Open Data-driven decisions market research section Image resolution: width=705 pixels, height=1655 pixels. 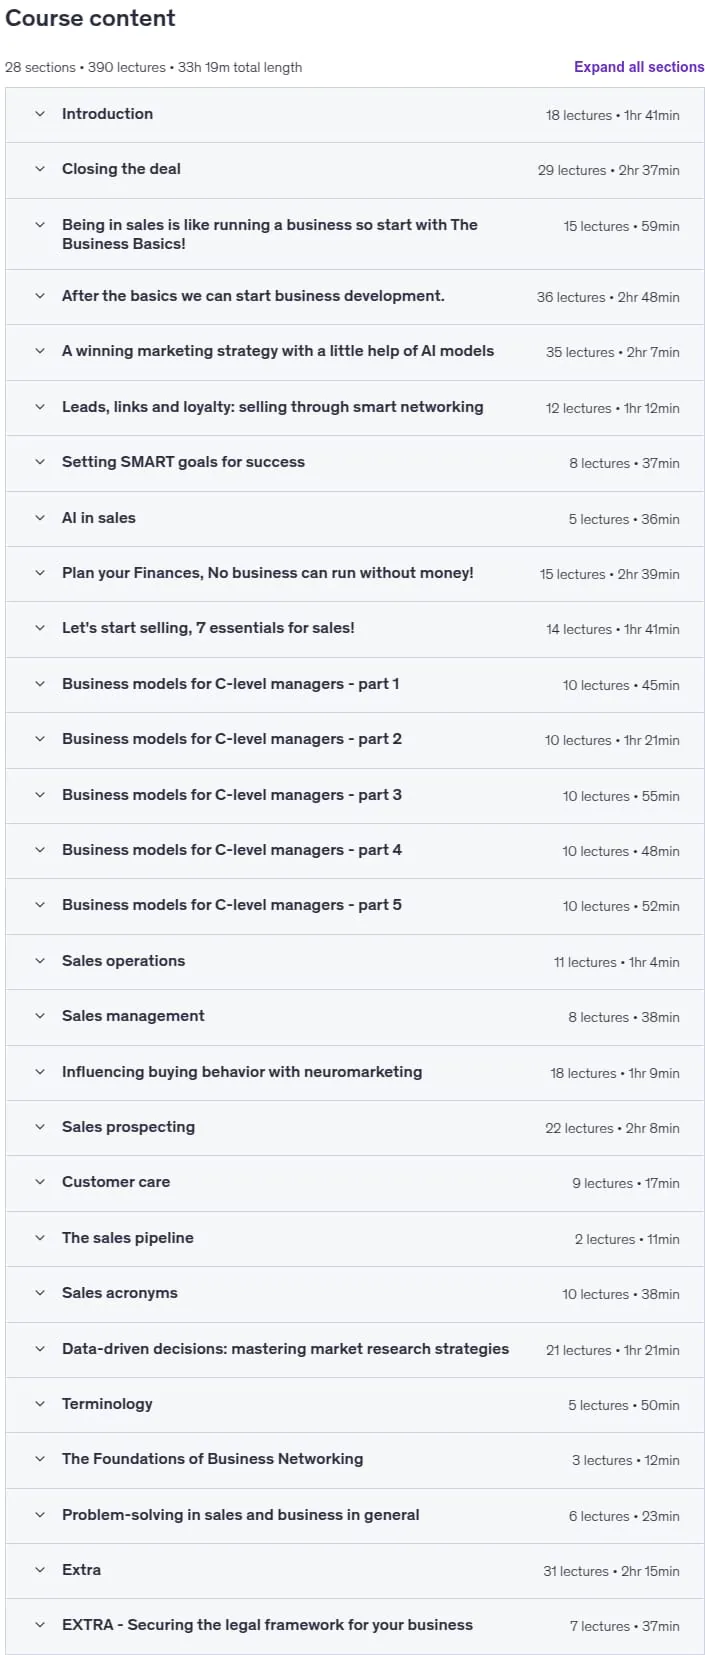point(355,1349)
